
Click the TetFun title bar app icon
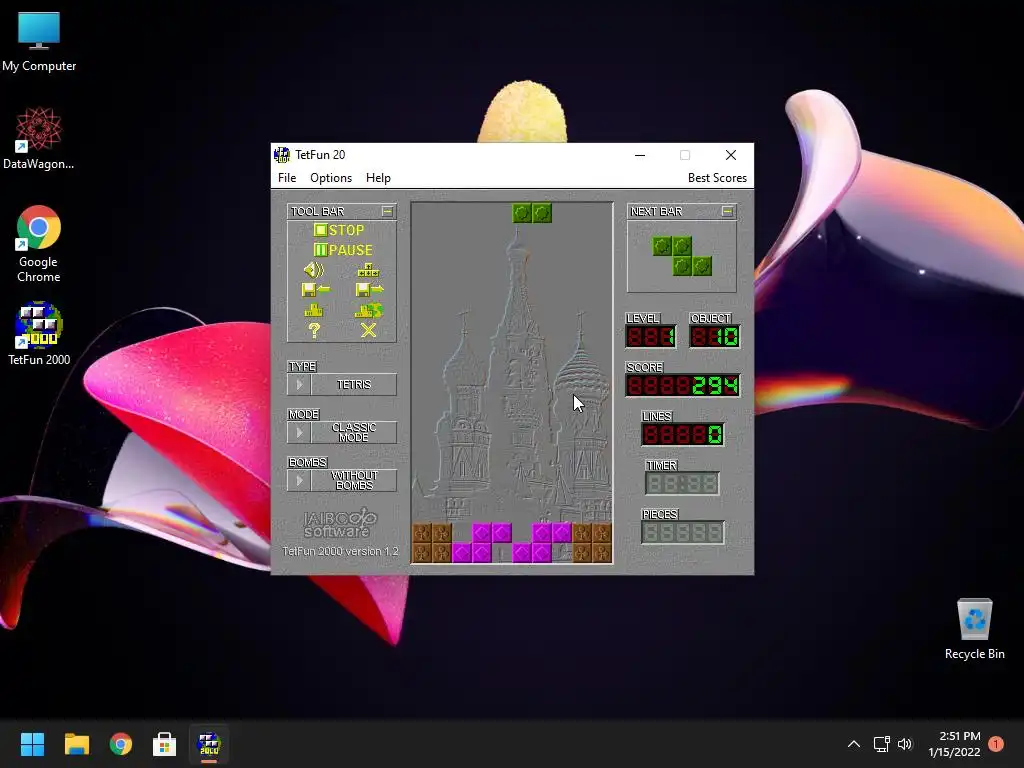(x=282, y=155)
